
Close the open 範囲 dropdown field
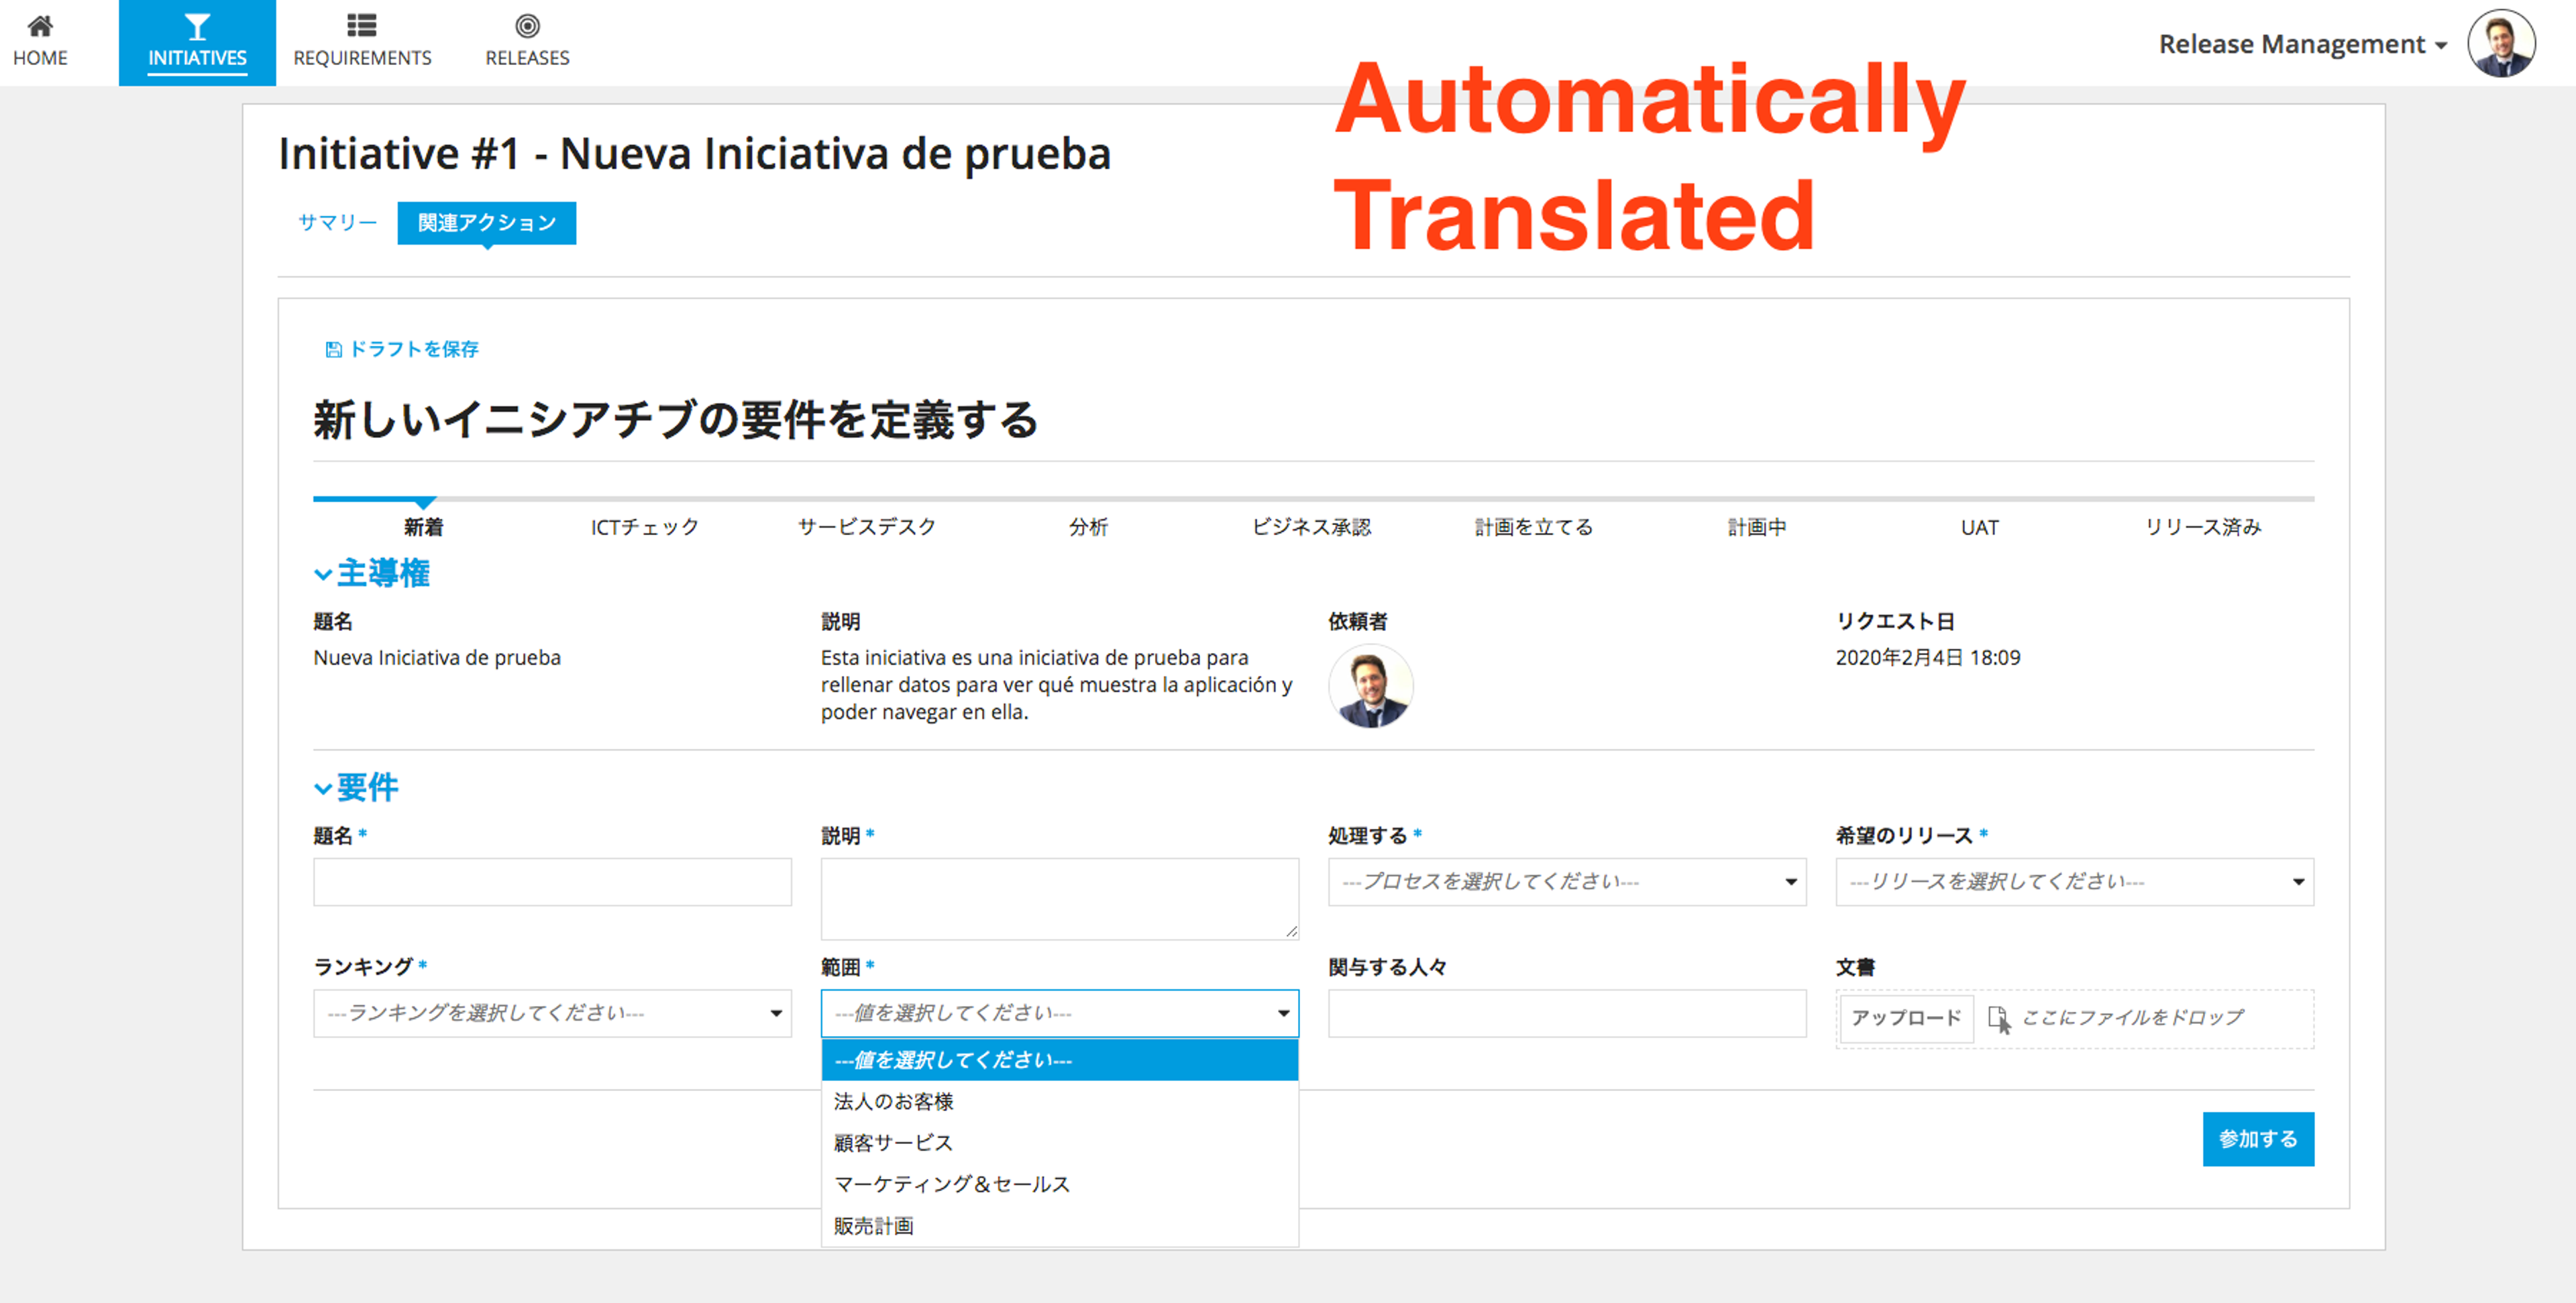click(x=1059, y=1013)
